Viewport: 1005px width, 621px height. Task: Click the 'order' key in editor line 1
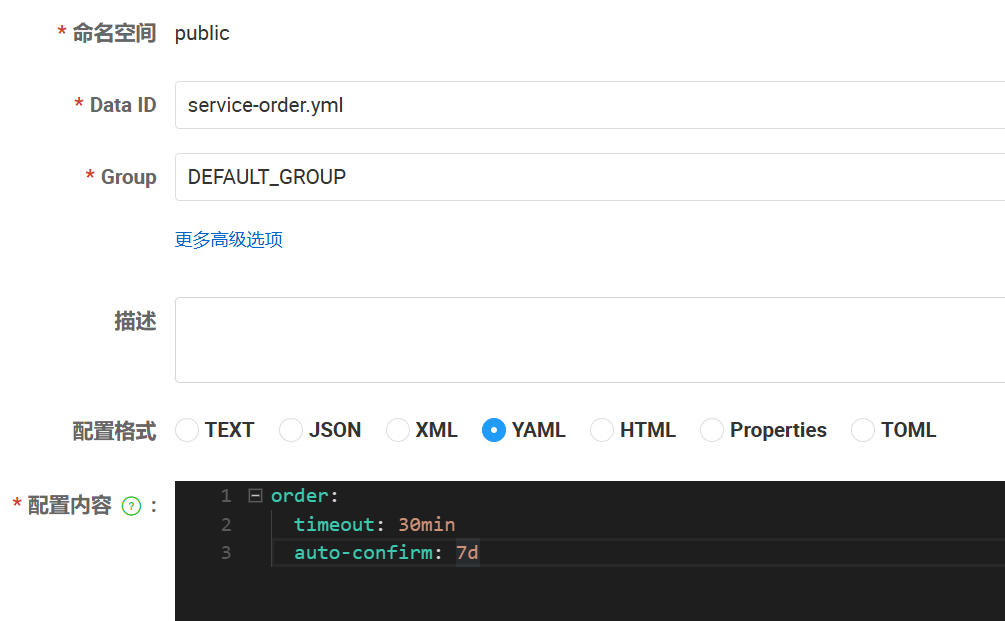coord(299,496)
